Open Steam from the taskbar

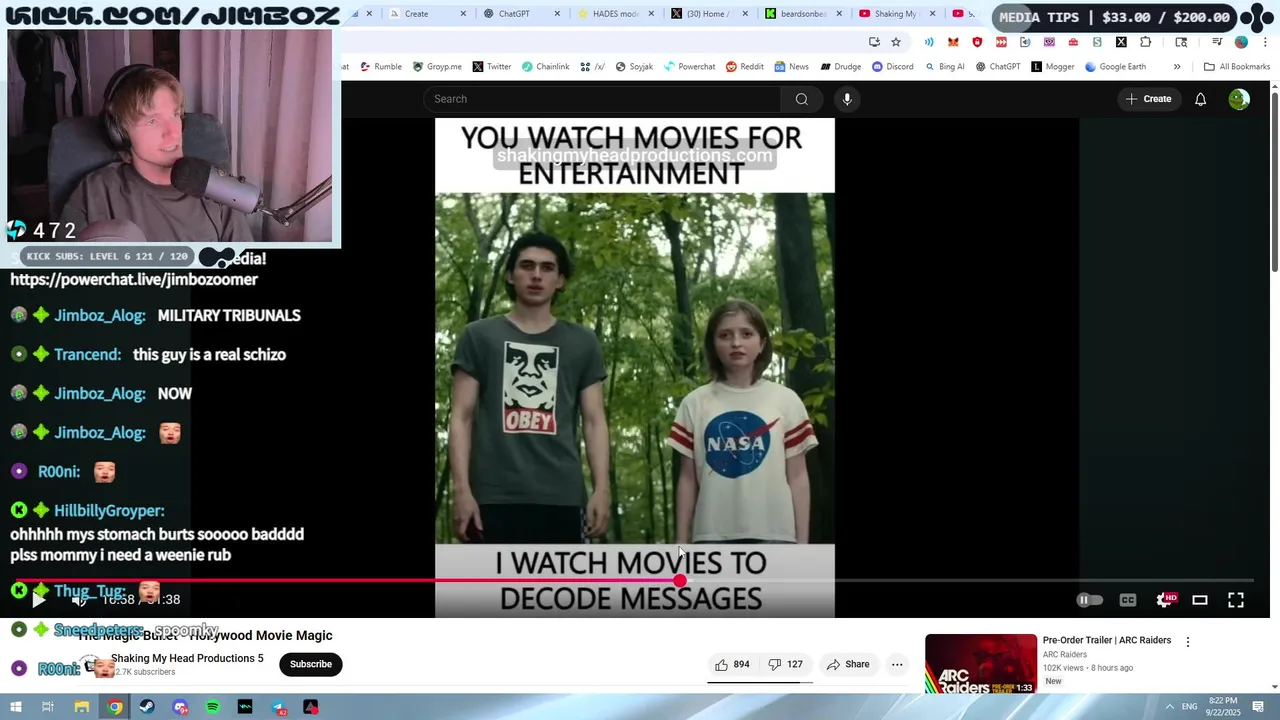[x=147, y=707]
